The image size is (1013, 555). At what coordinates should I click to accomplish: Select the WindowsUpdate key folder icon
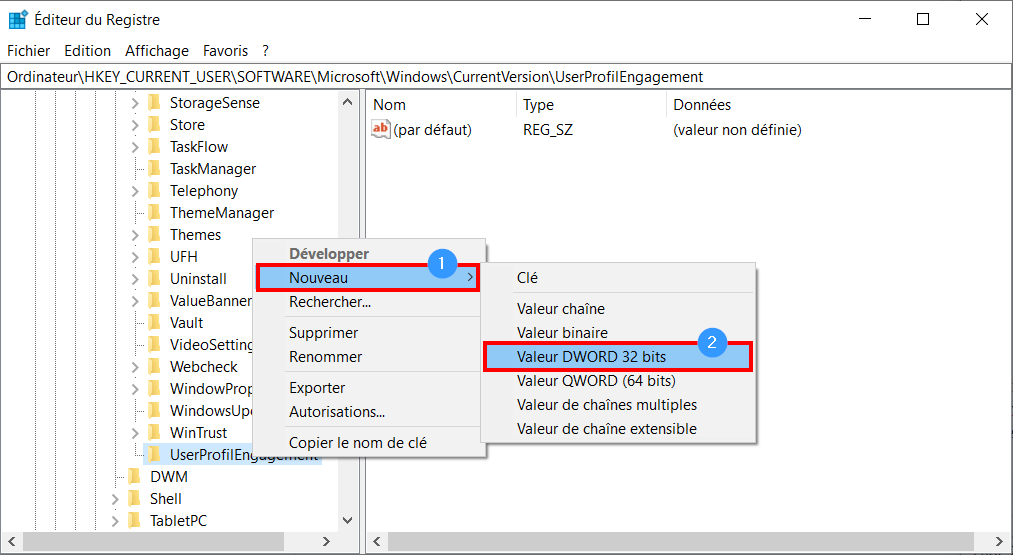tap(154, 410)
